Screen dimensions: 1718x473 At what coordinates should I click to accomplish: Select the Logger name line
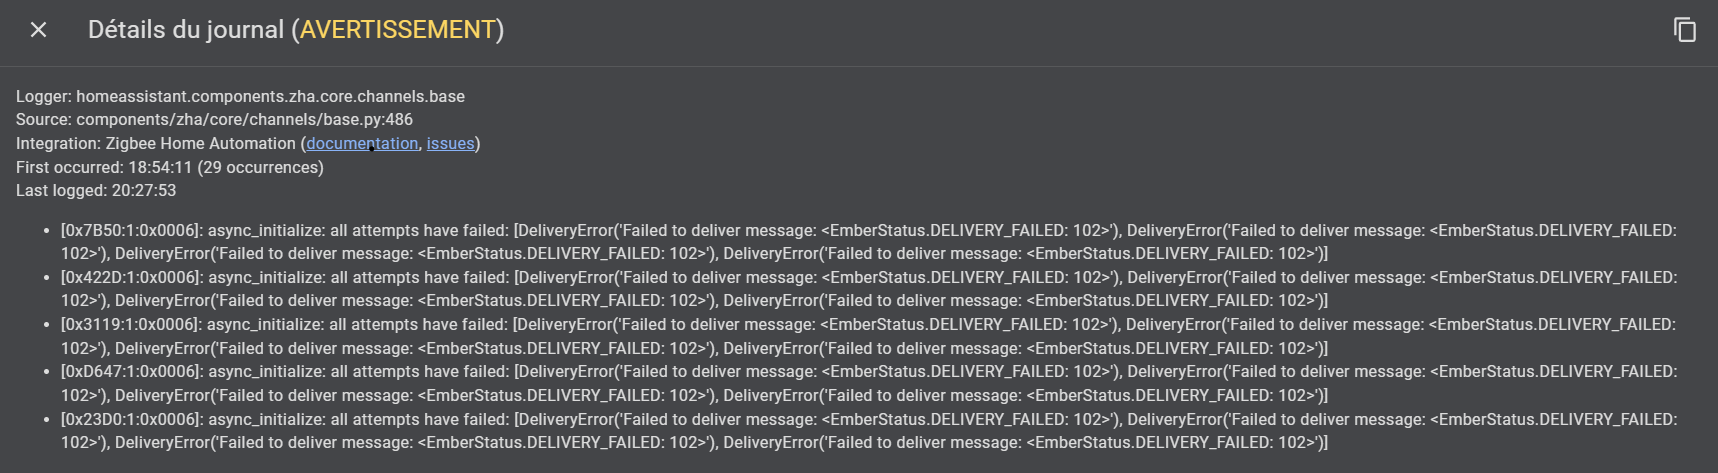[x=240, y=96]
